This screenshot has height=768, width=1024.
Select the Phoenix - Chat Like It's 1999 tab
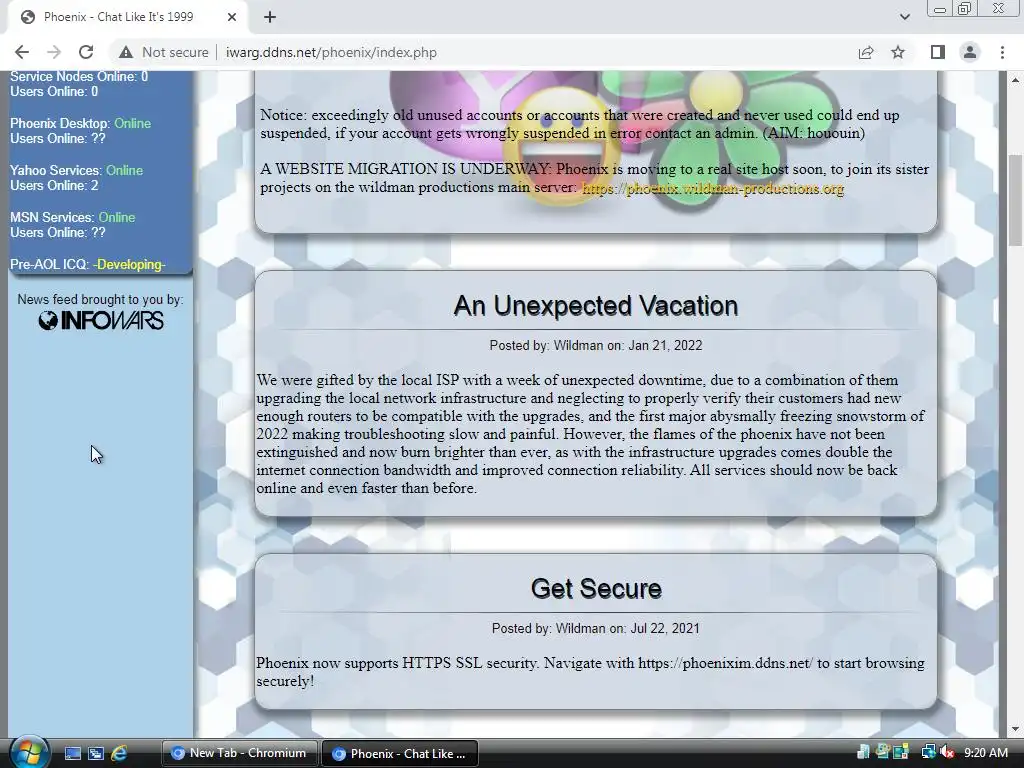coord(129,17)
